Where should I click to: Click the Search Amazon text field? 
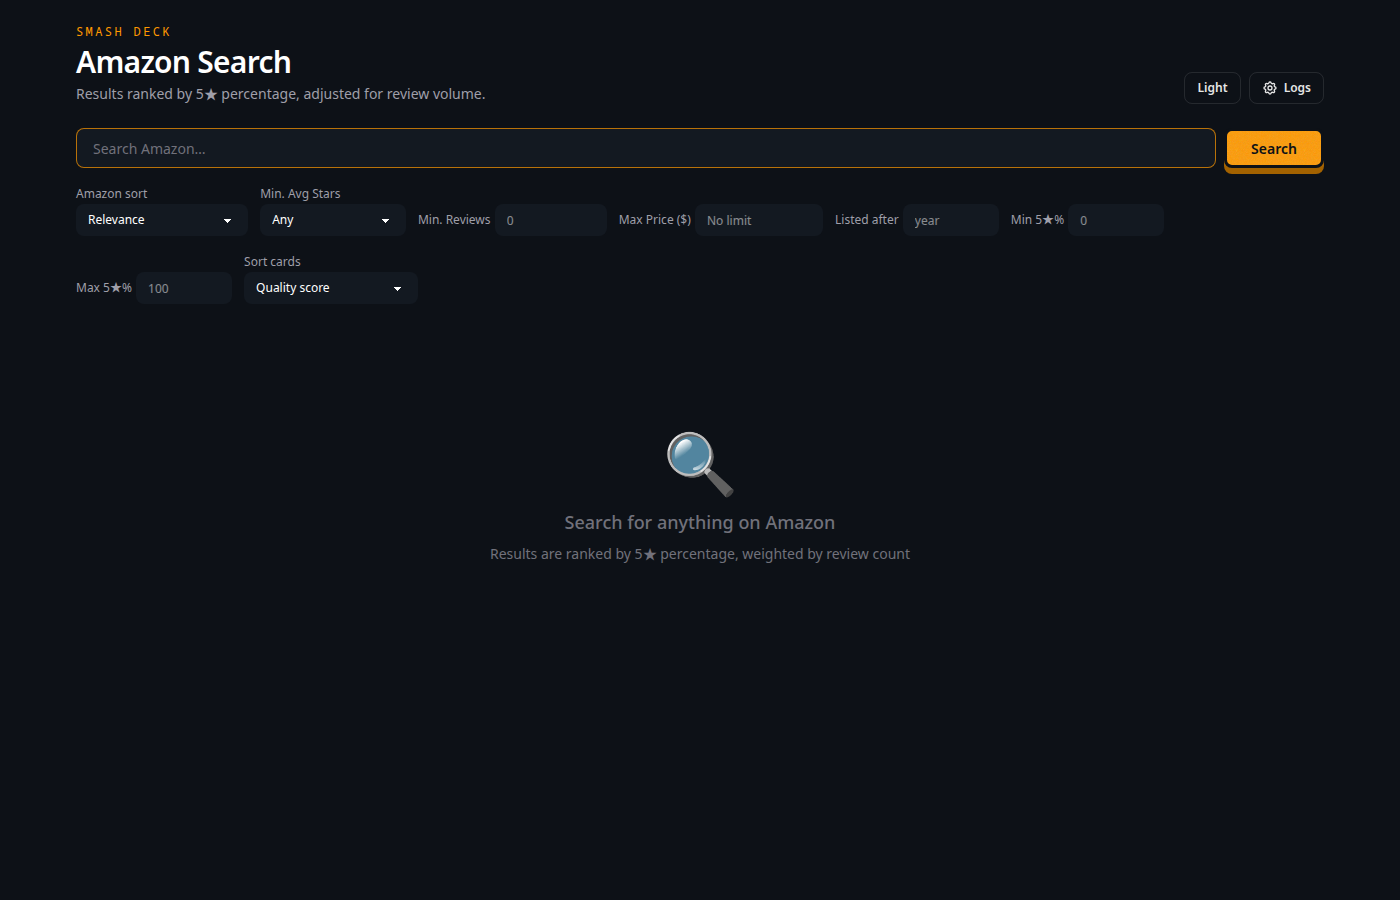pyautogui.click(x=646, y=148)
